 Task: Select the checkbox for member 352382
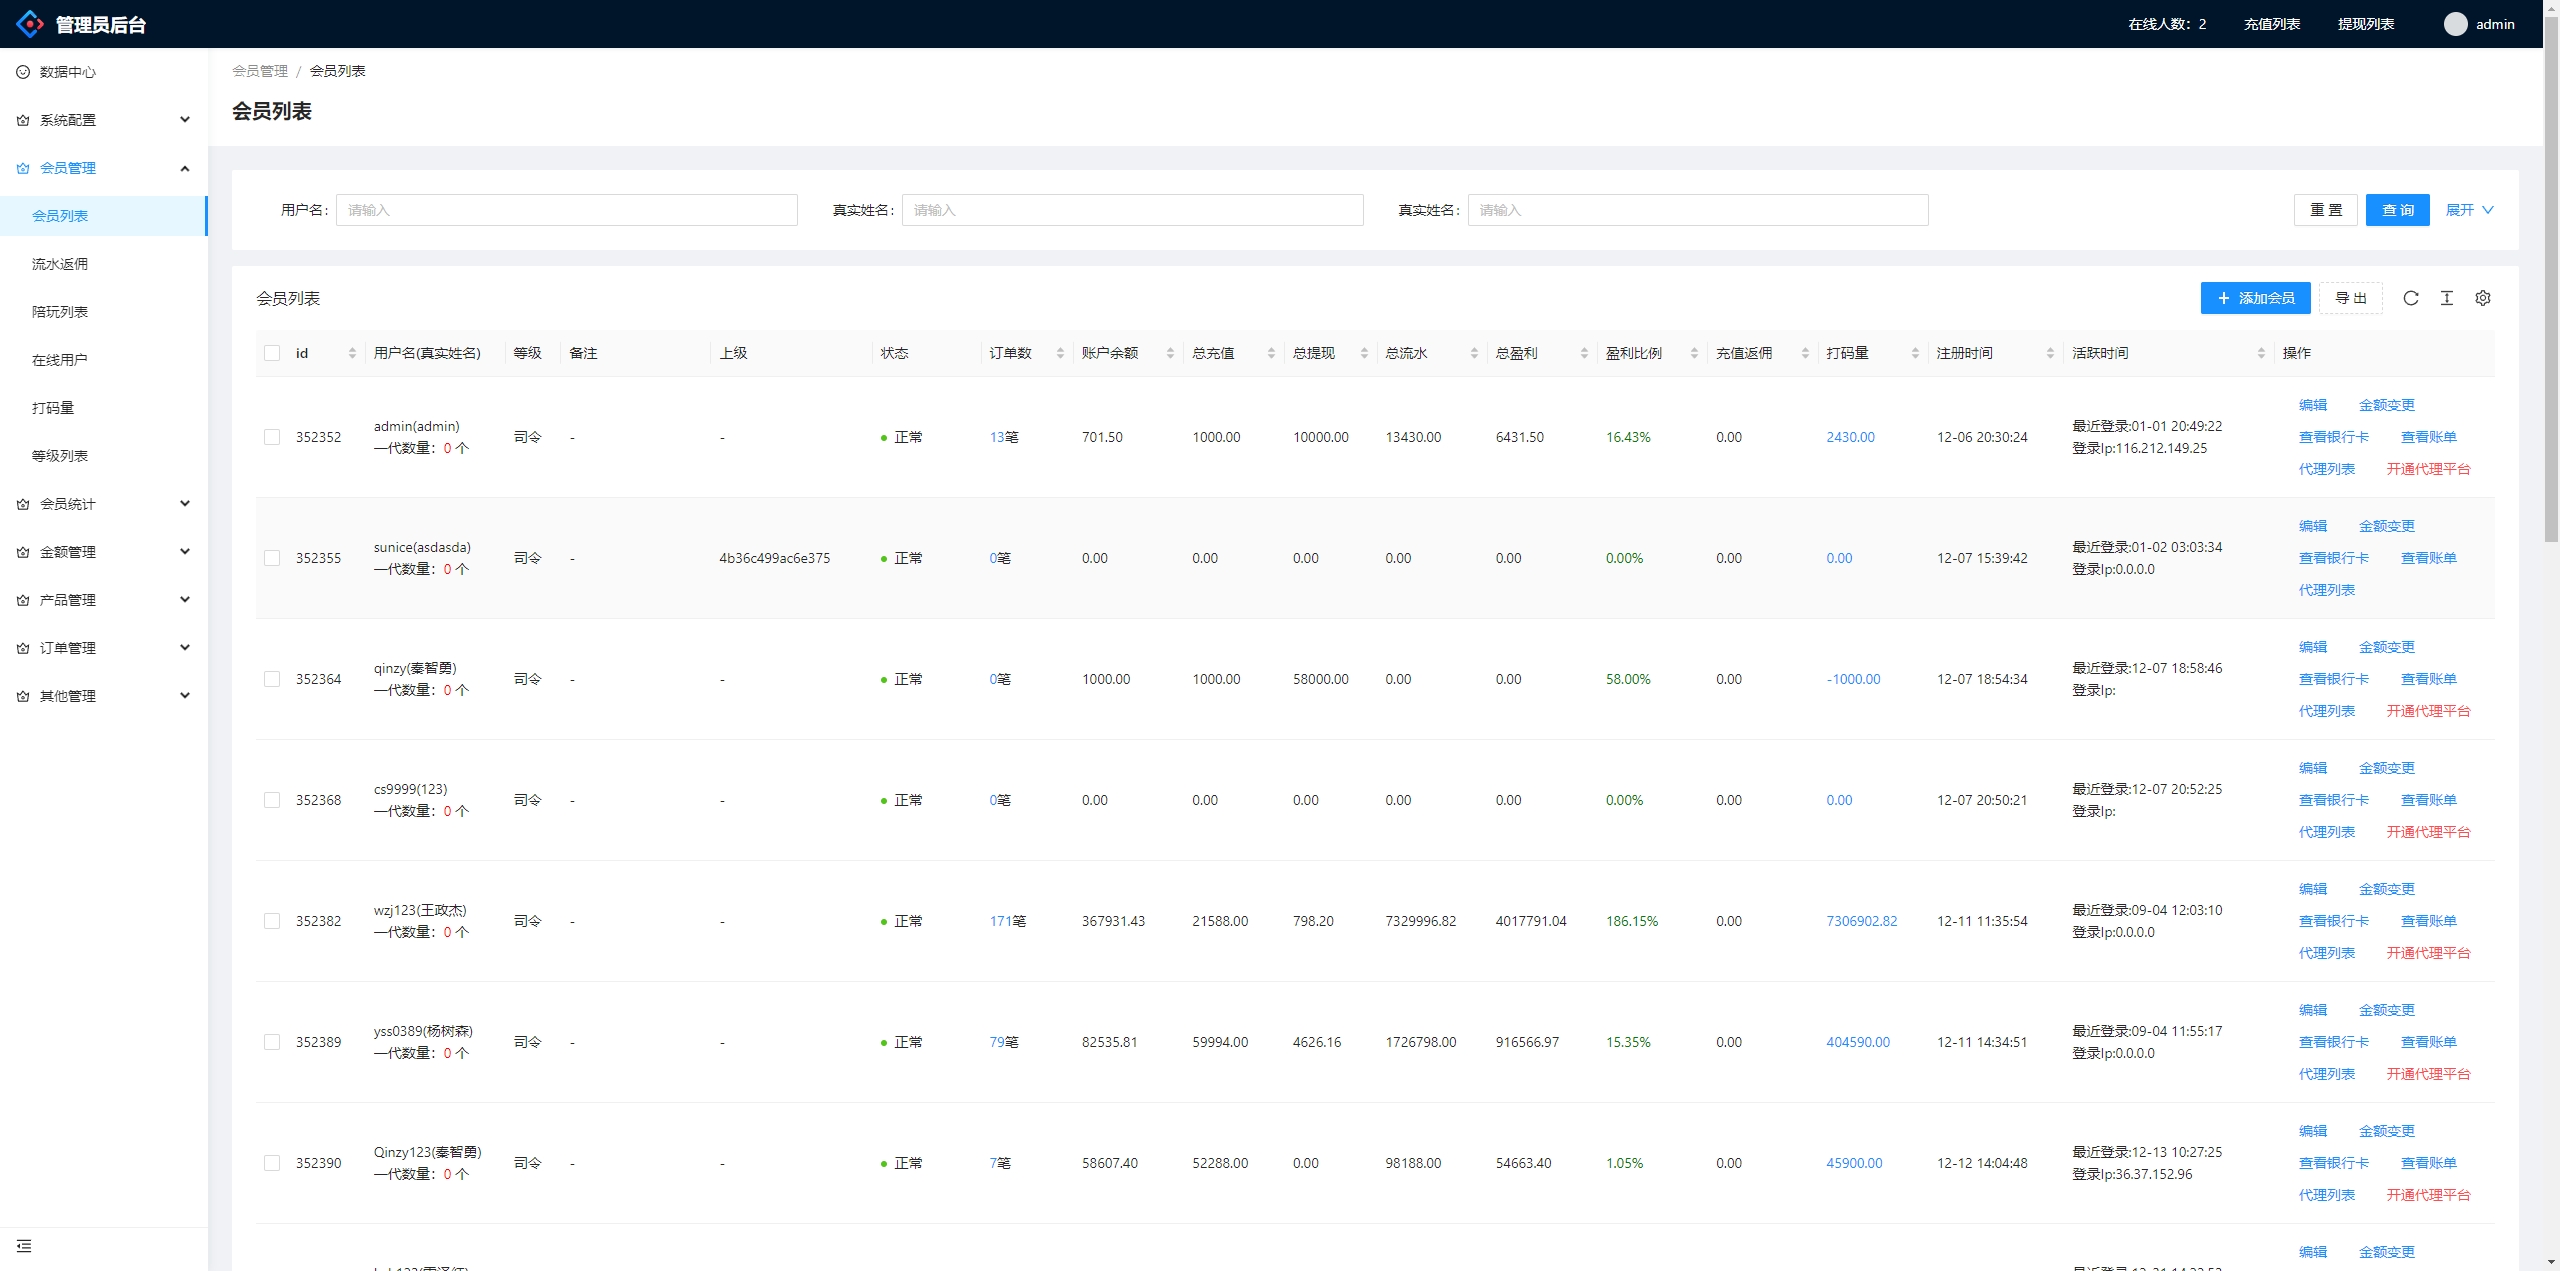[x=272, y=921]
